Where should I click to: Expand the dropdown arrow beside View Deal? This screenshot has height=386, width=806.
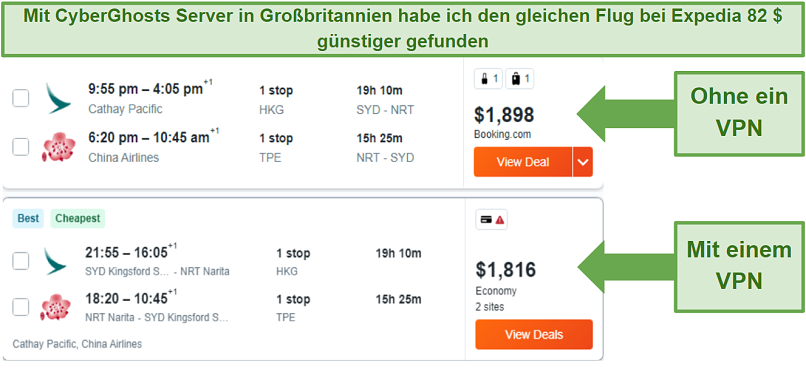pyautogui.click(x=582, y=162)
